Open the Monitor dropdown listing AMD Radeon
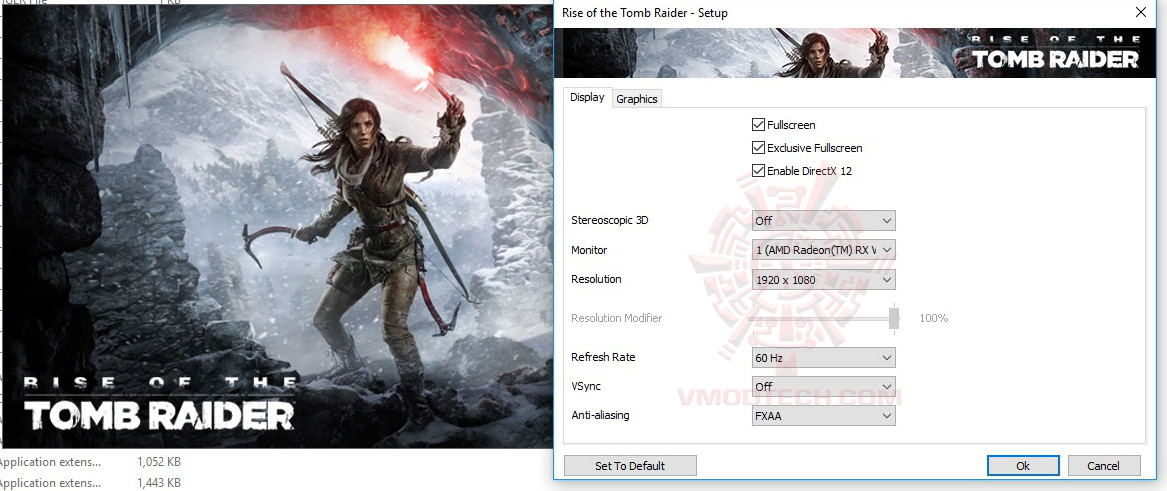Screen dimensions: 1167x491 click(824, 250)
